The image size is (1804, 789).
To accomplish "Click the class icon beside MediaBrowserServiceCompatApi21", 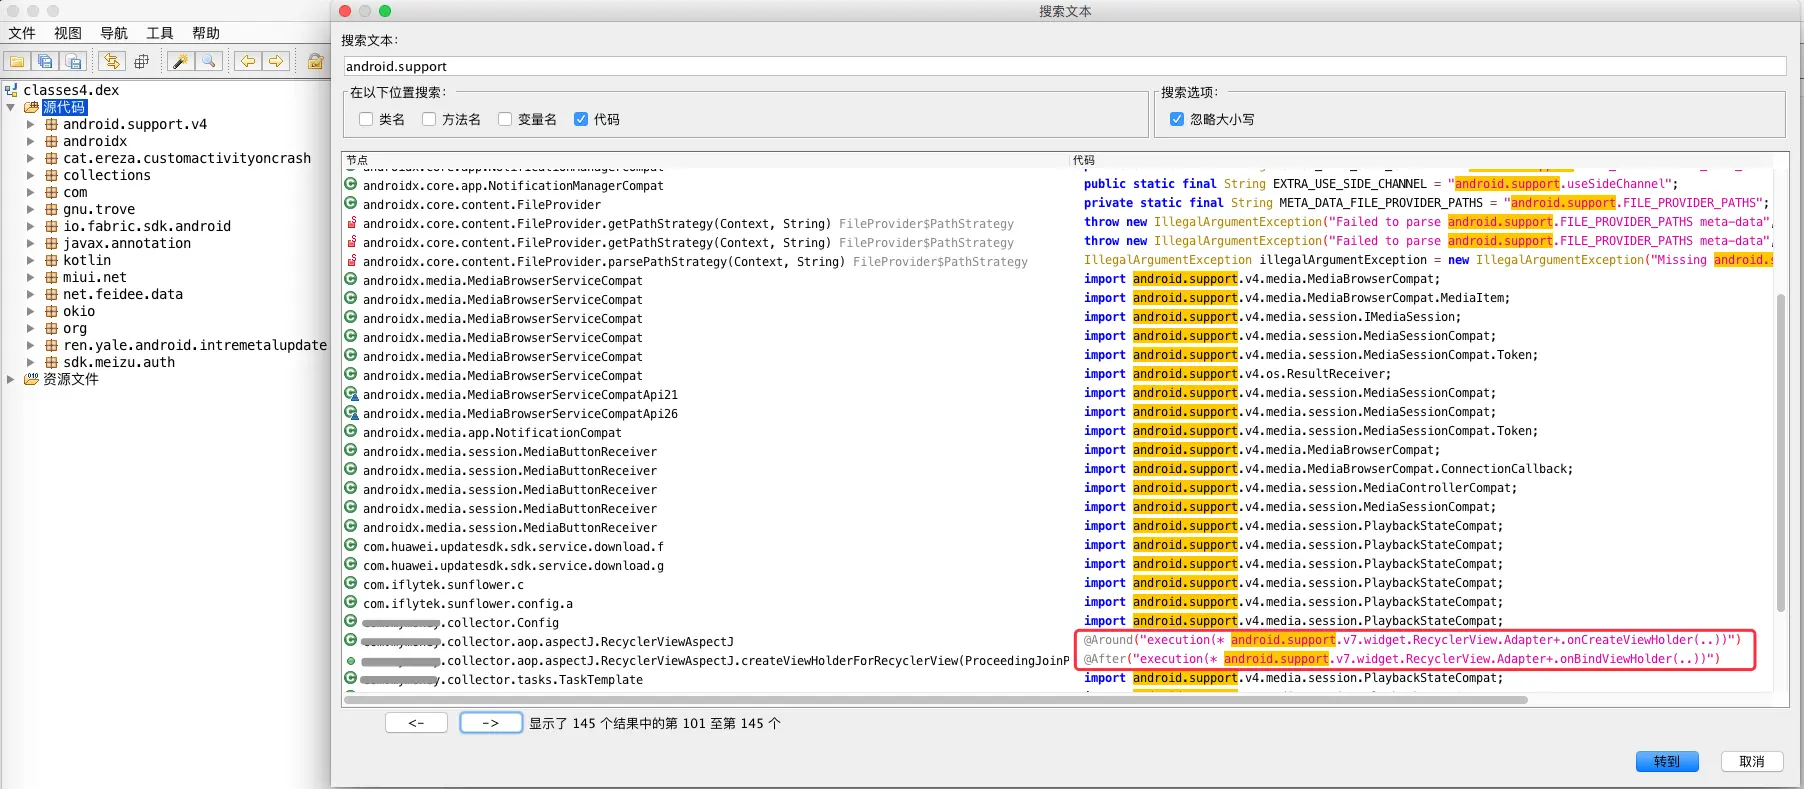I will pos(351,394).
